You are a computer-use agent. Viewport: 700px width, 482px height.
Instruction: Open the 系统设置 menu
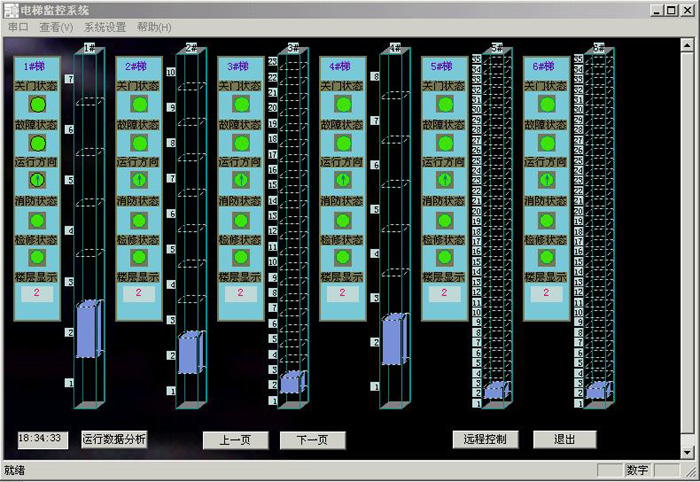coord(105,27)
